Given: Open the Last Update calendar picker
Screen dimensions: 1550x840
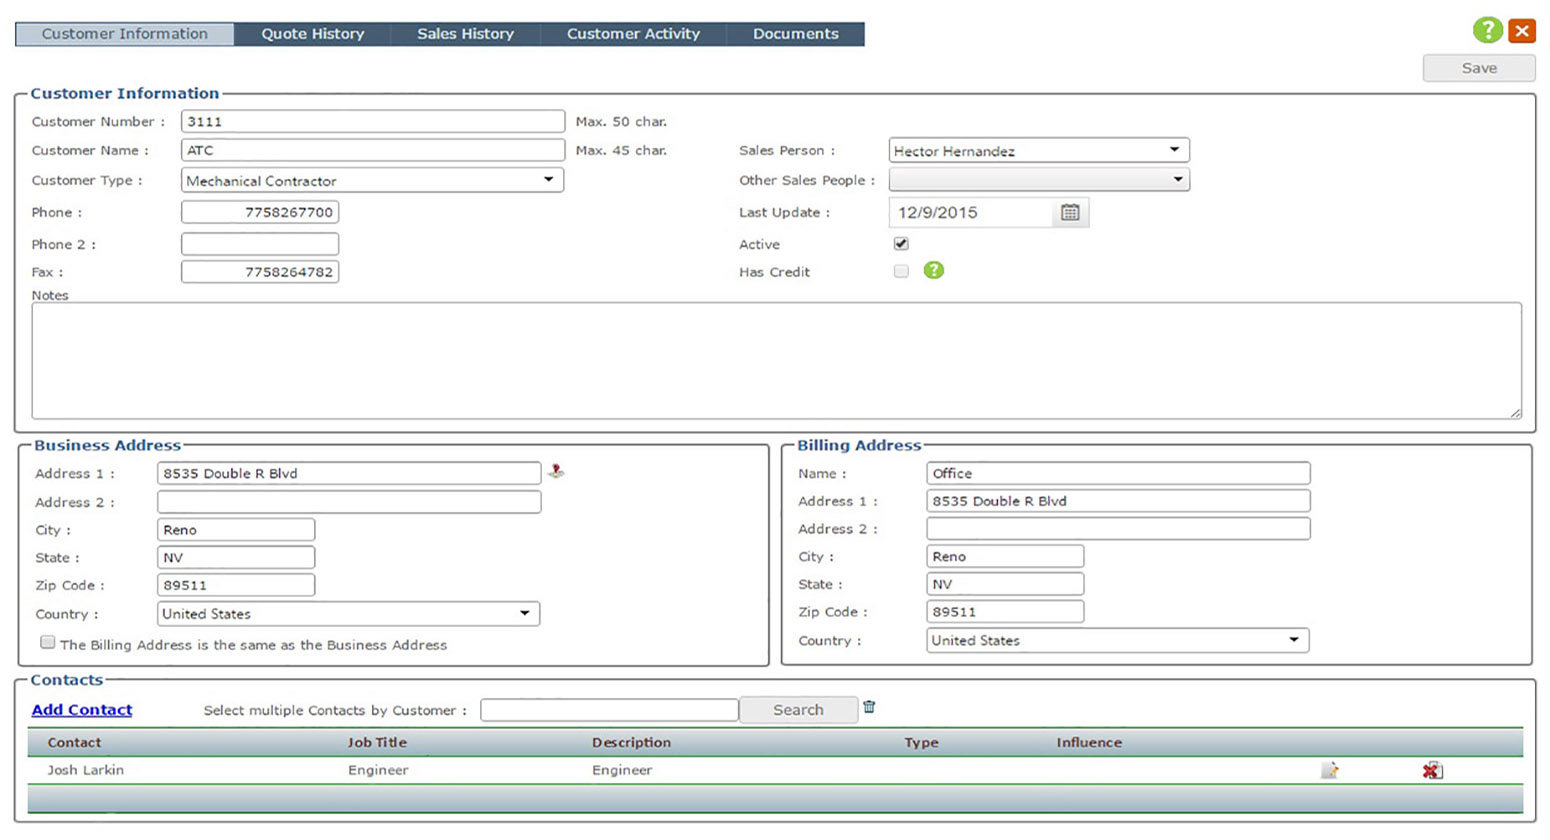Looking at the screenshot, I should [1070, 212].
